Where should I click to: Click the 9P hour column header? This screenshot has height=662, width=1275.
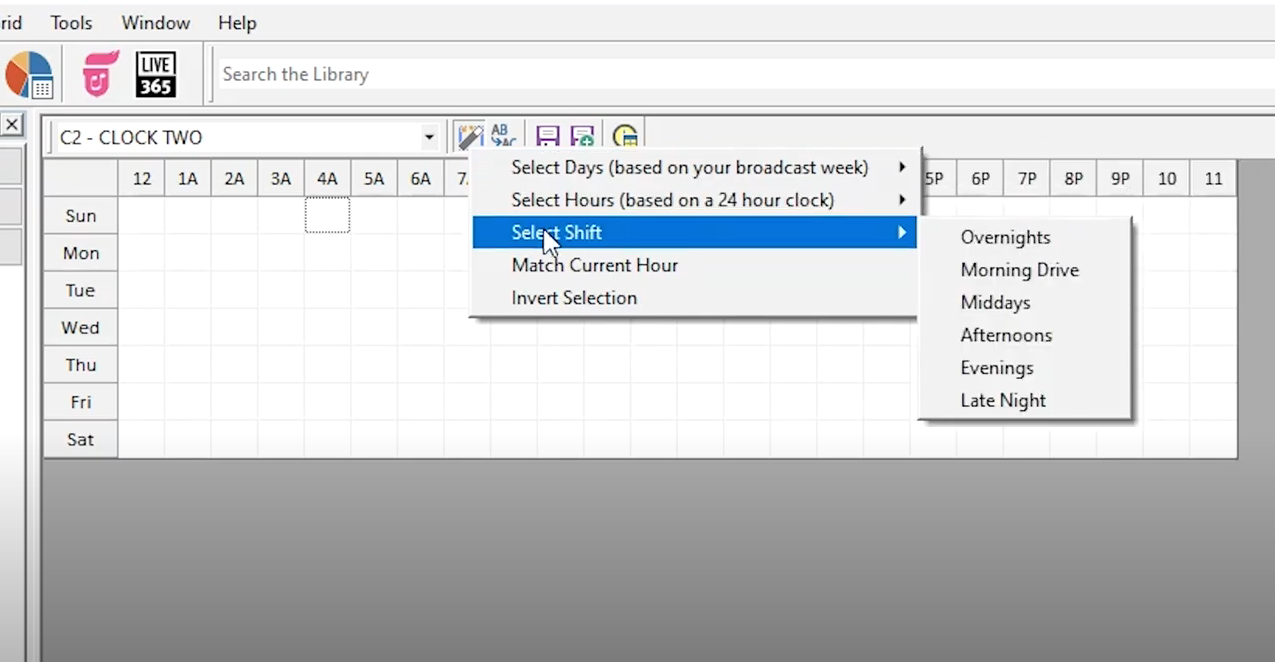1120,179
